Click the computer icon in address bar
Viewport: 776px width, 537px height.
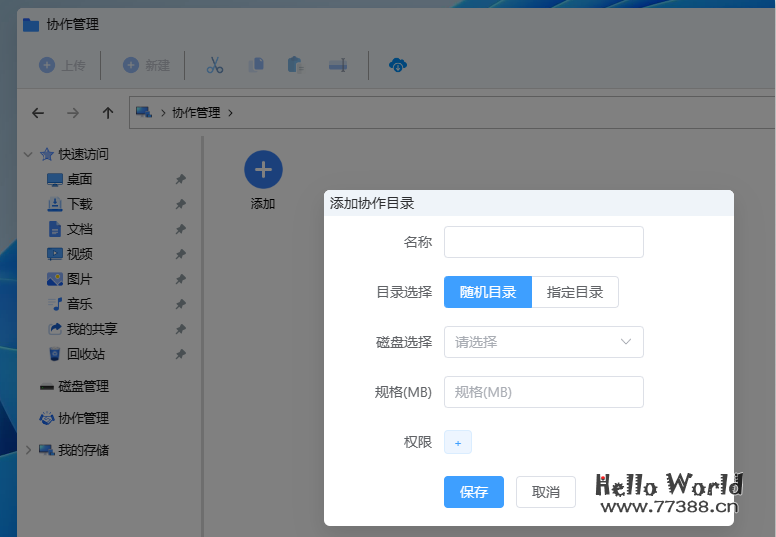click(x=144, y=112)
